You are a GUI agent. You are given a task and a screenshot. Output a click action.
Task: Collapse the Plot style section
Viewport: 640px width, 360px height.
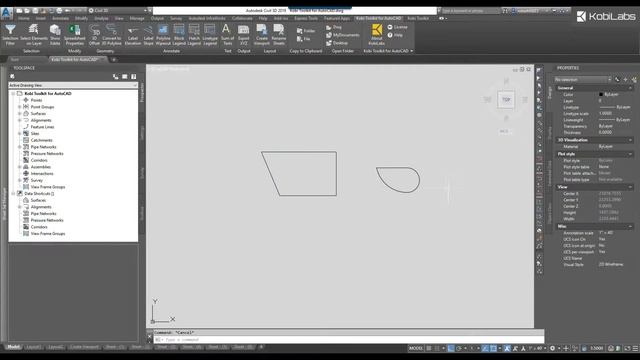[x=630, y=154]
